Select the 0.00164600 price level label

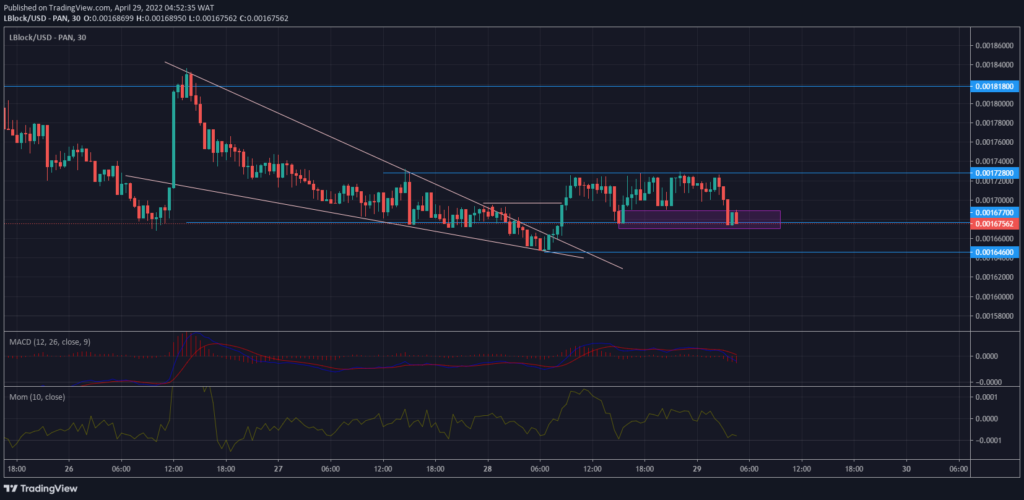pos(995,252)
